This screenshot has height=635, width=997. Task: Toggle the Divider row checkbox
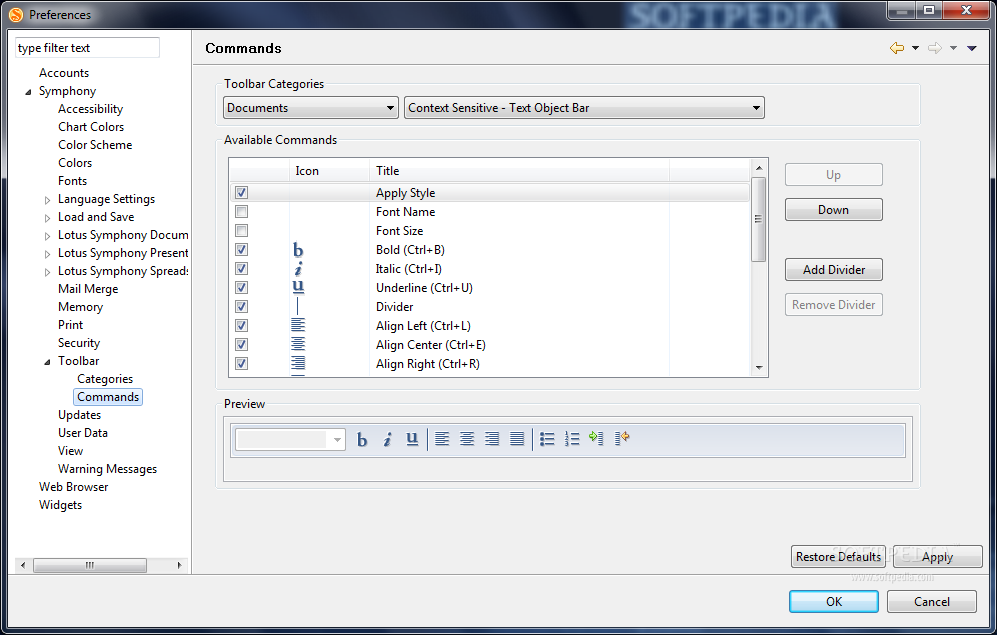[x=242, y=306]
